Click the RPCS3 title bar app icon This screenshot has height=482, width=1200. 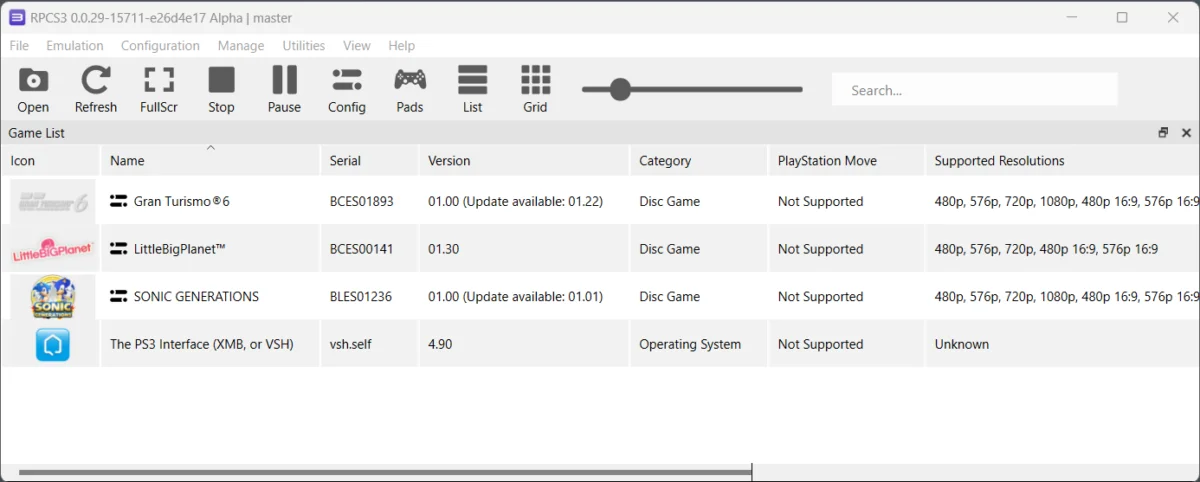17,17
